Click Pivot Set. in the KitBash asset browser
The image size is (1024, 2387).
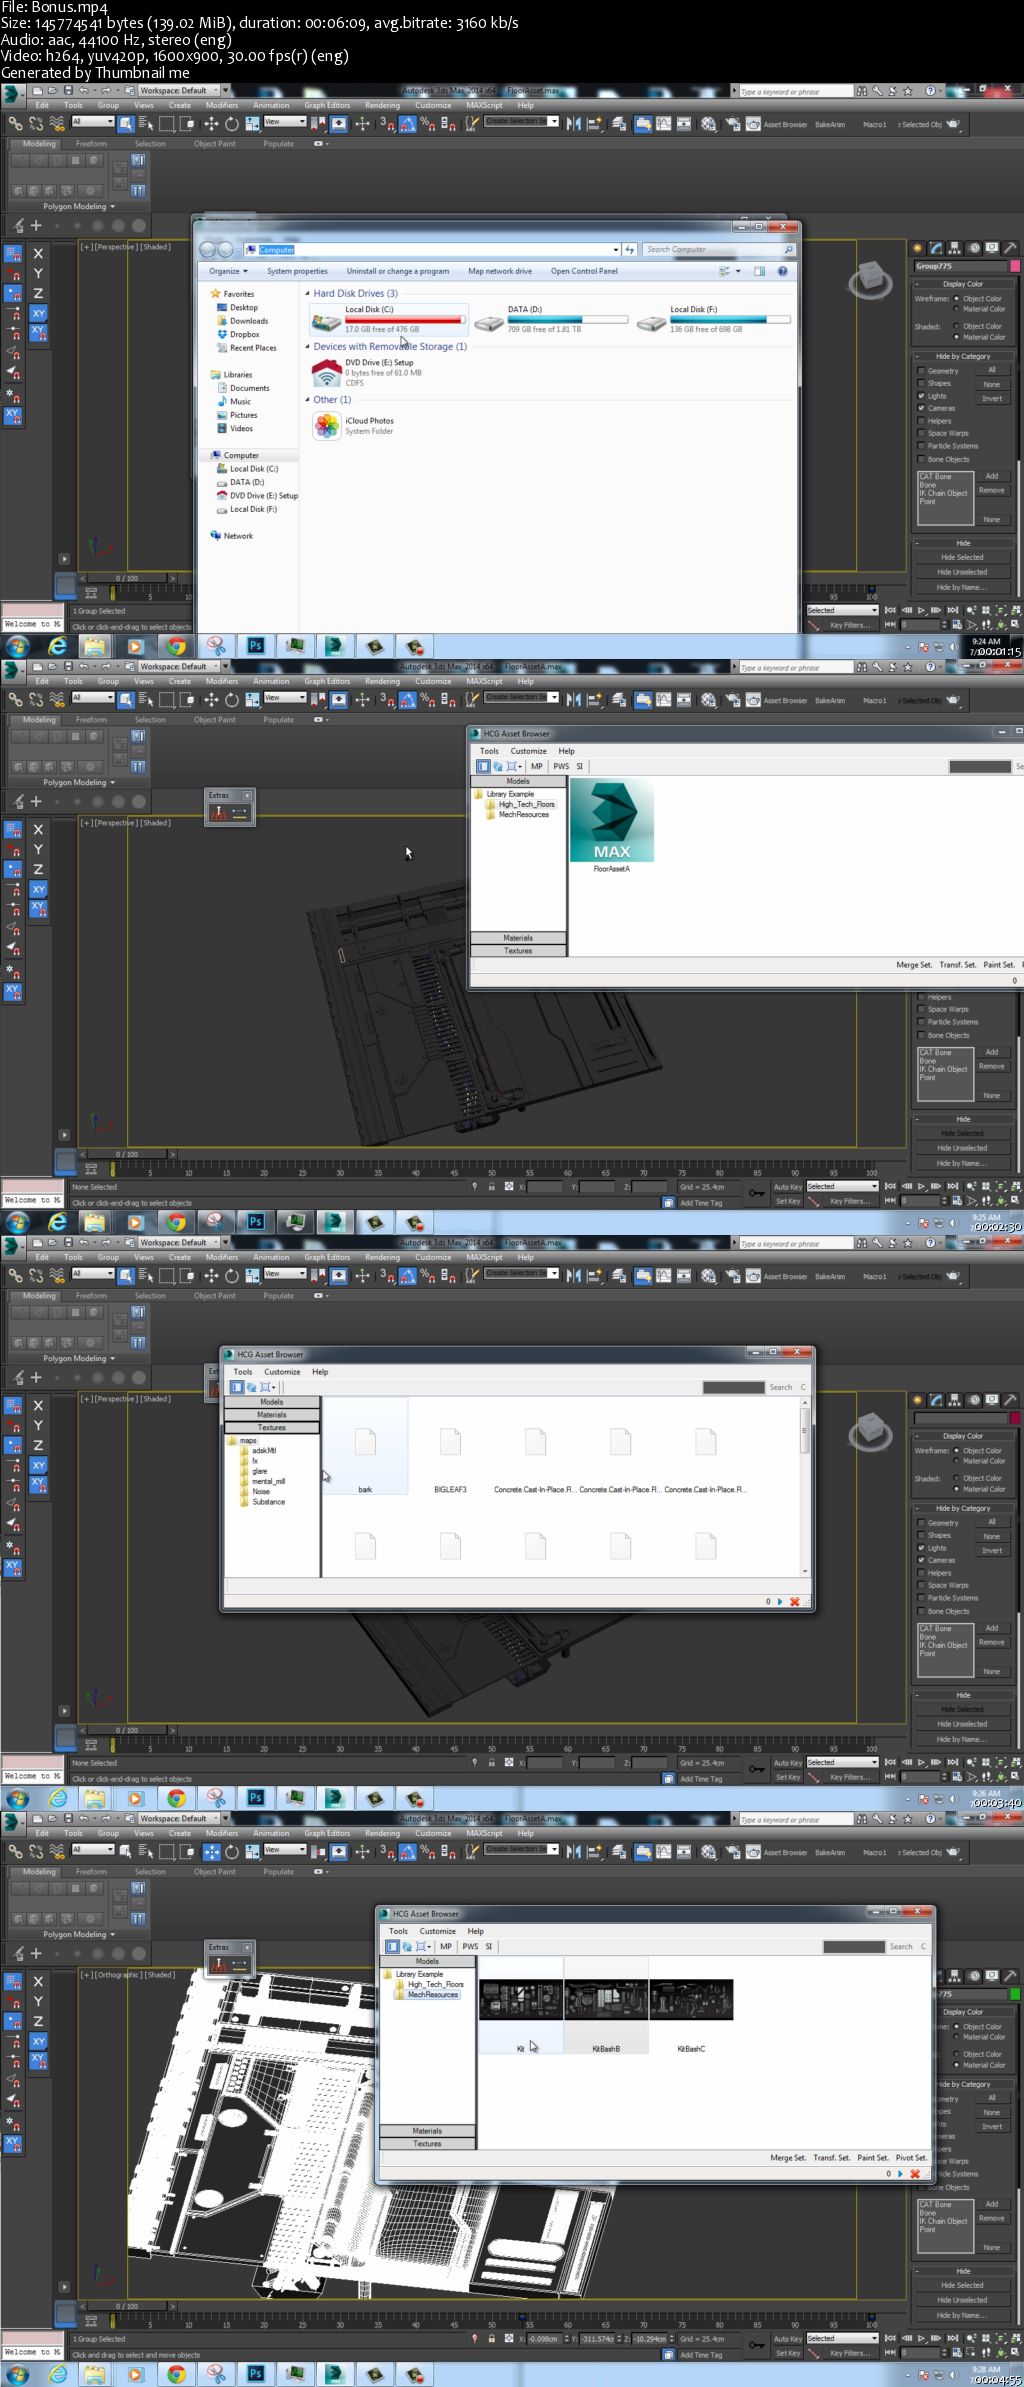click(x=911, y=2157)
